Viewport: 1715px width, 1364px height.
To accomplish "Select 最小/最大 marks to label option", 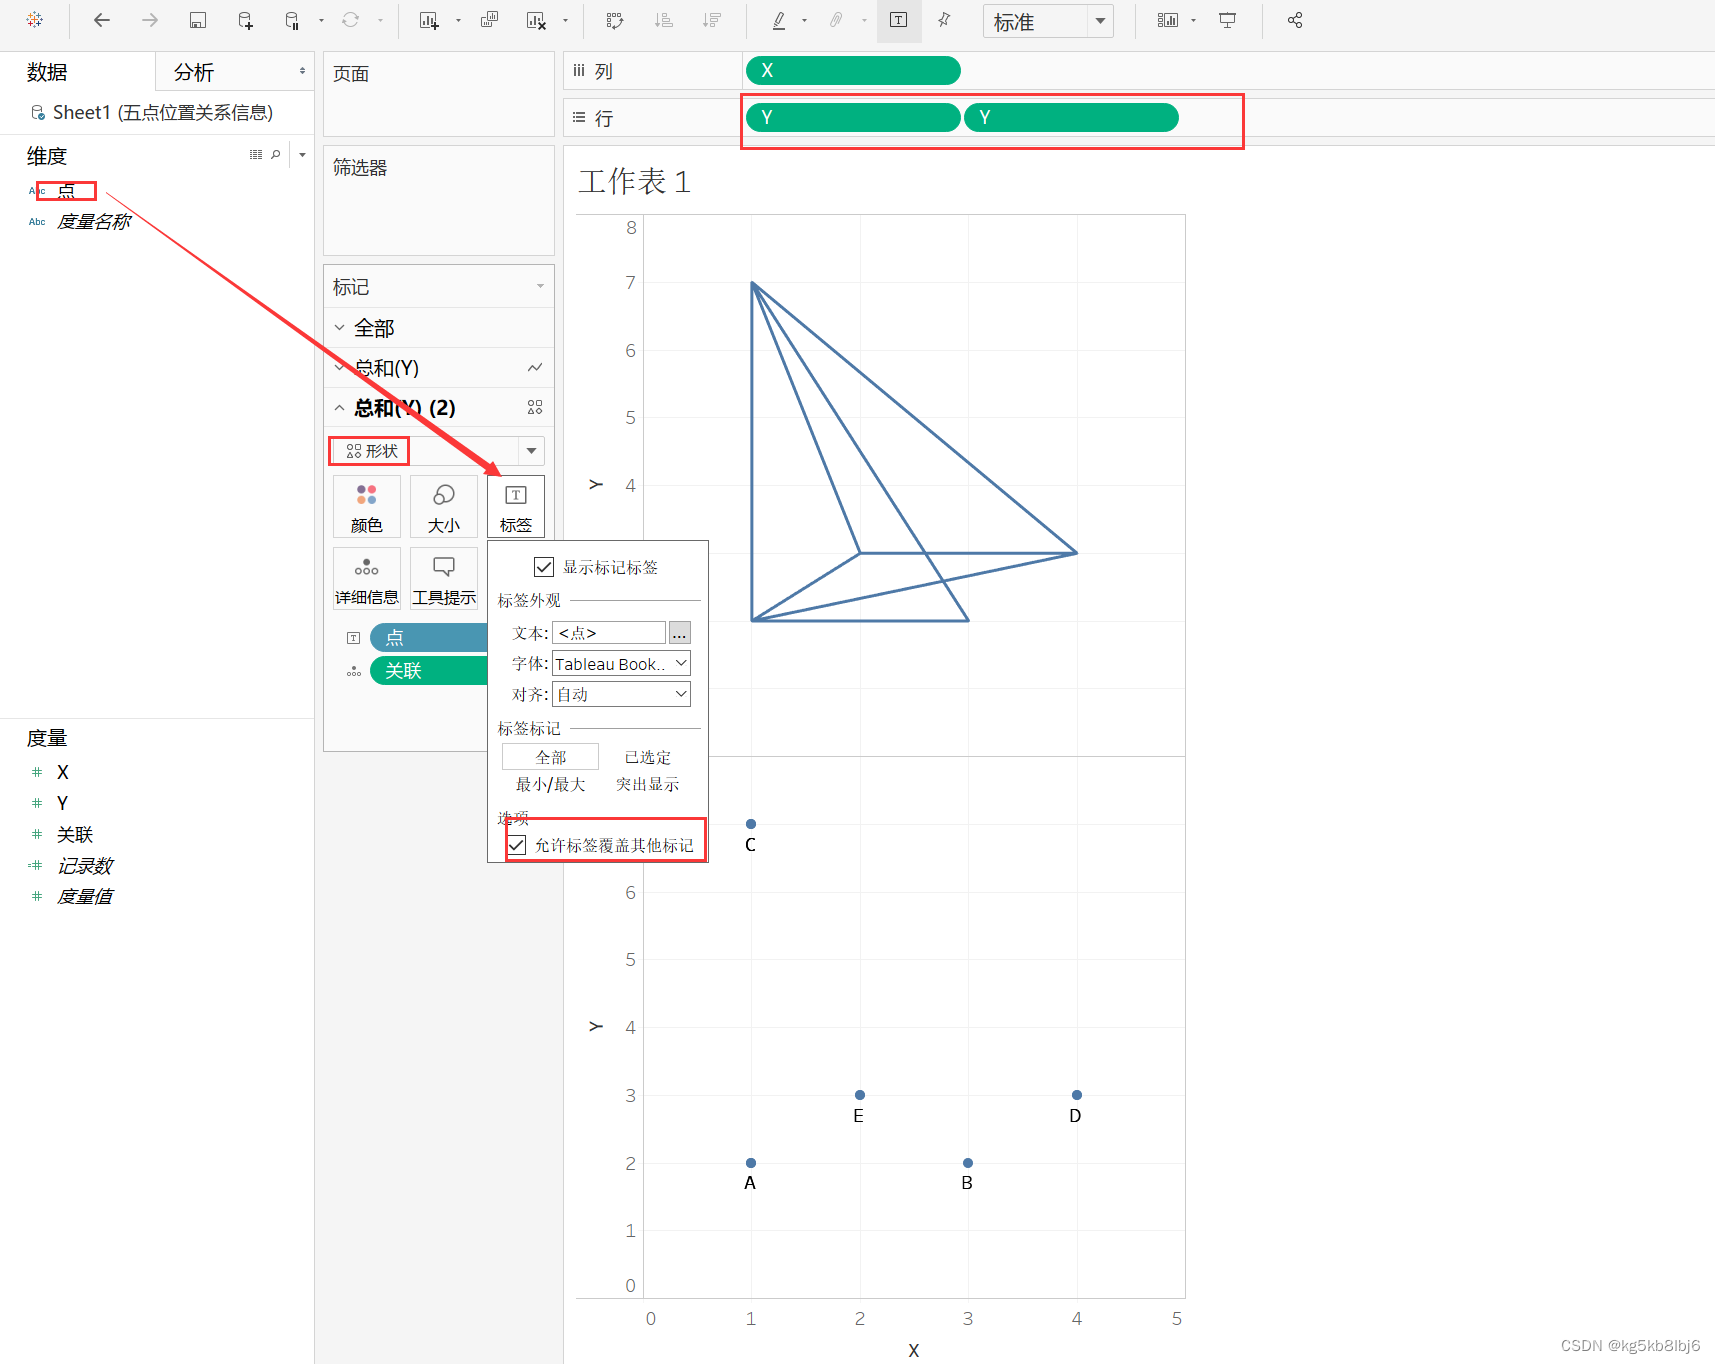I will (551, 784).
